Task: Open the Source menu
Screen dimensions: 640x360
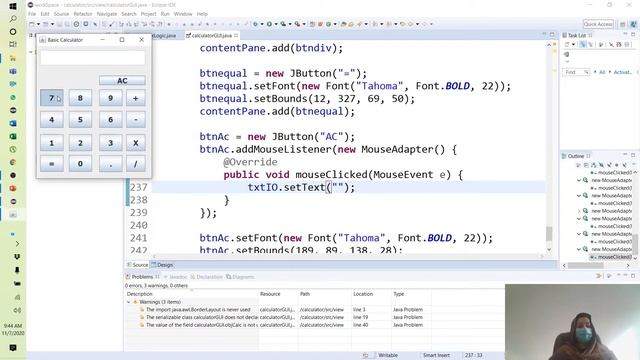Action: click(x=61, y=14)
